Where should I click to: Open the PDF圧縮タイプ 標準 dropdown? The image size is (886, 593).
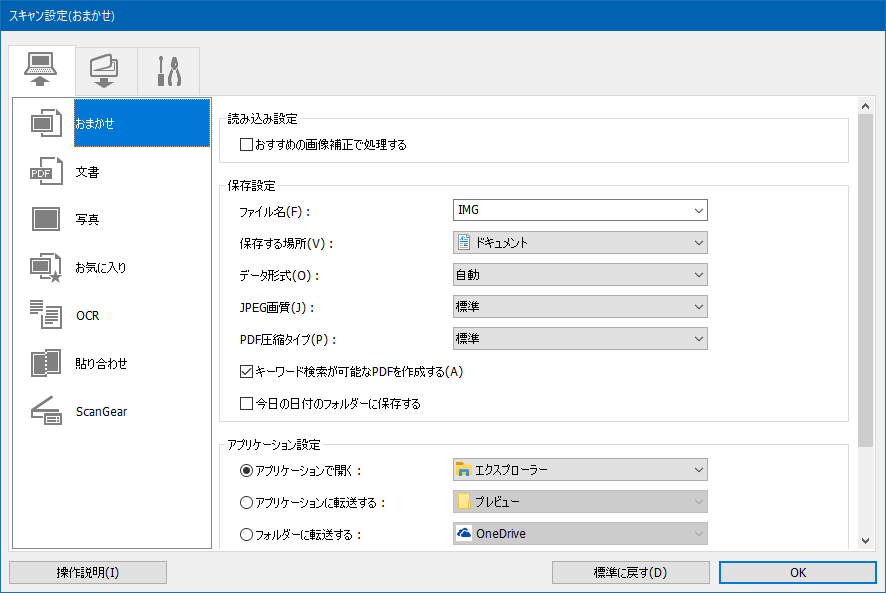580,339
